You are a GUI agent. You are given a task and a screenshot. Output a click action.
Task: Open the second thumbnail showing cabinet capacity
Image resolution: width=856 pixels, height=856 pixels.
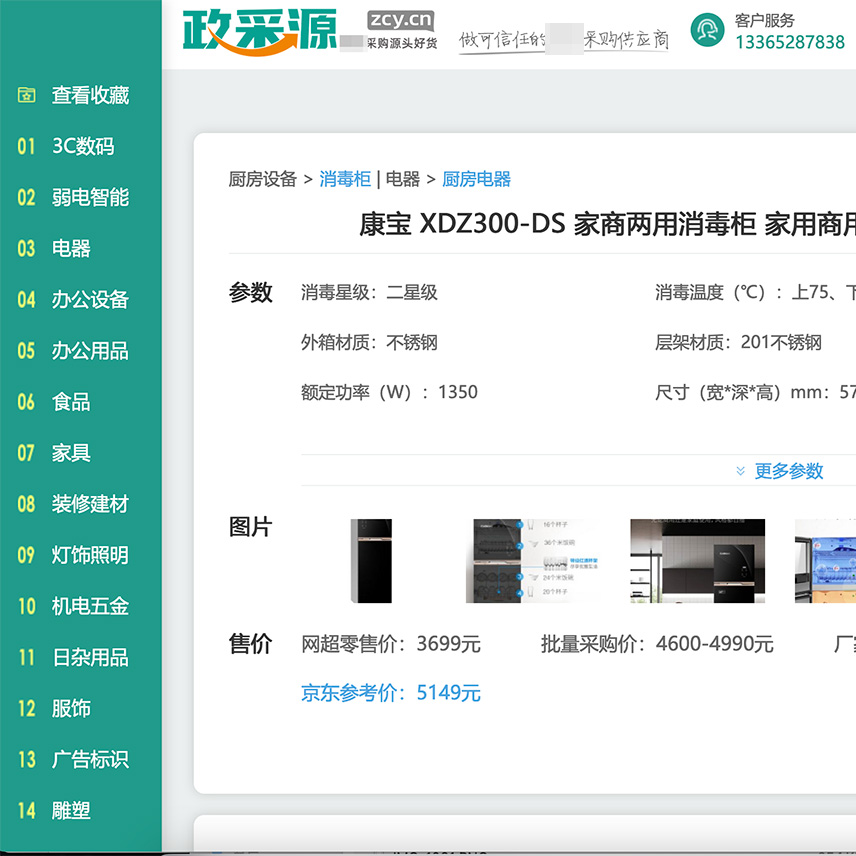(532, 561)
